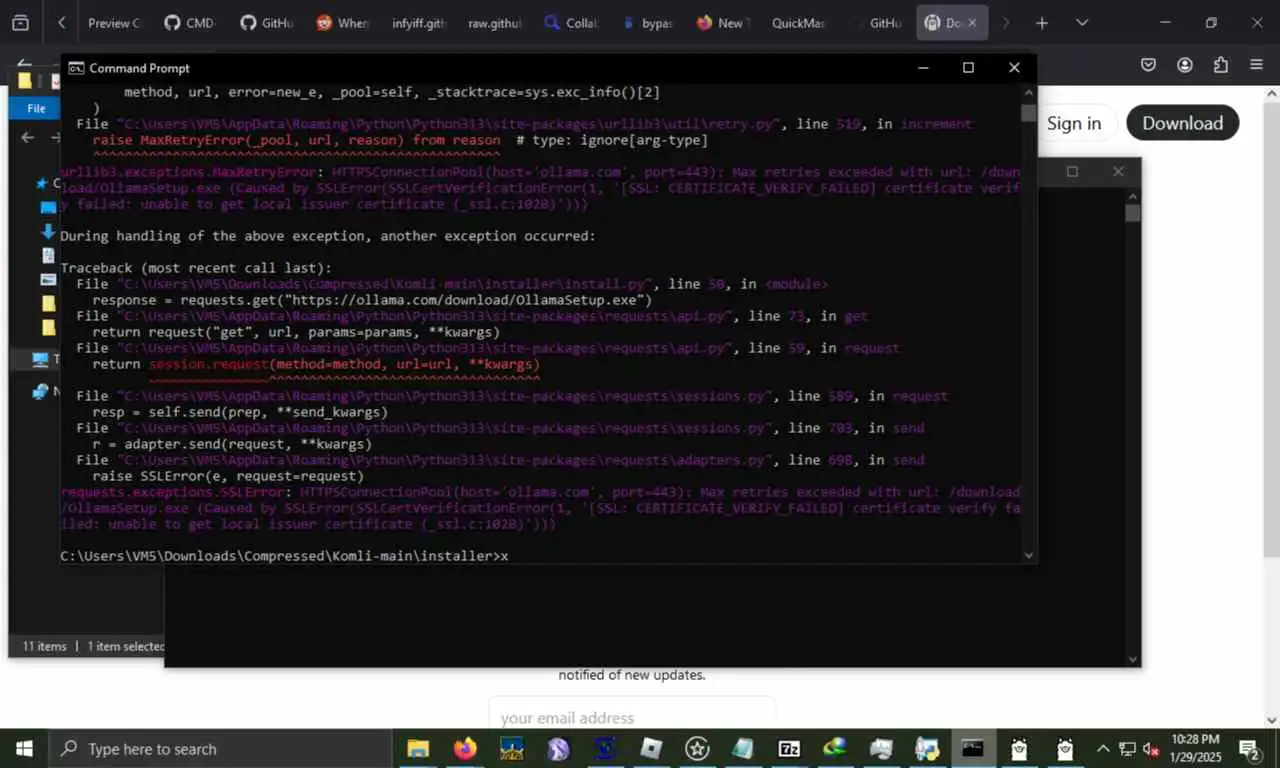
Task: Open a new browser tab with plus
Action: point(1042,22)
